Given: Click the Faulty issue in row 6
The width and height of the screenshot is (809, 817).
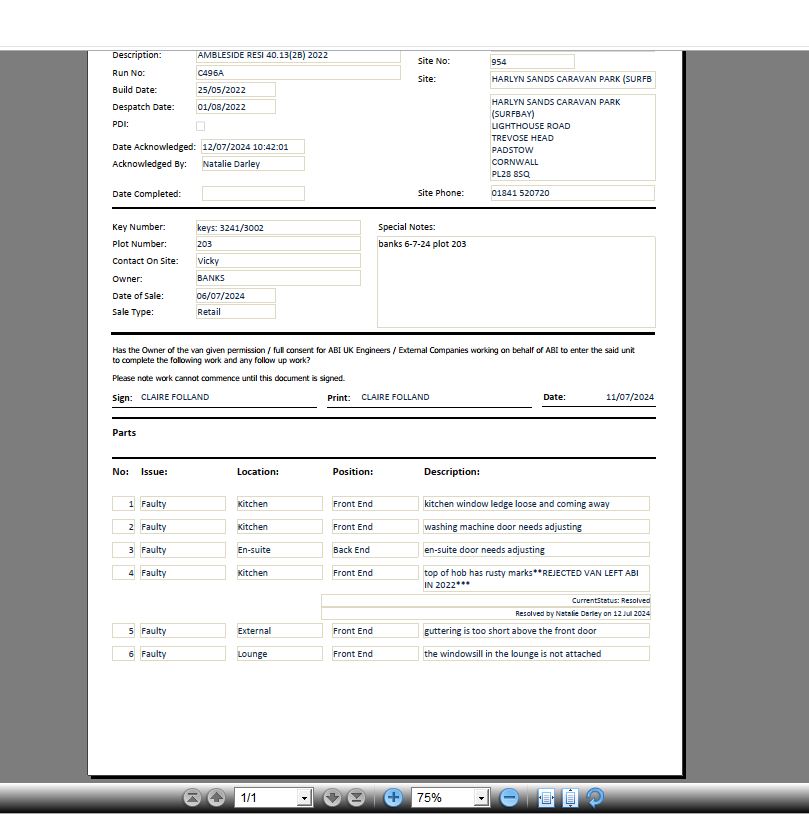Looking at the screenshot, I should pos(183,654).
